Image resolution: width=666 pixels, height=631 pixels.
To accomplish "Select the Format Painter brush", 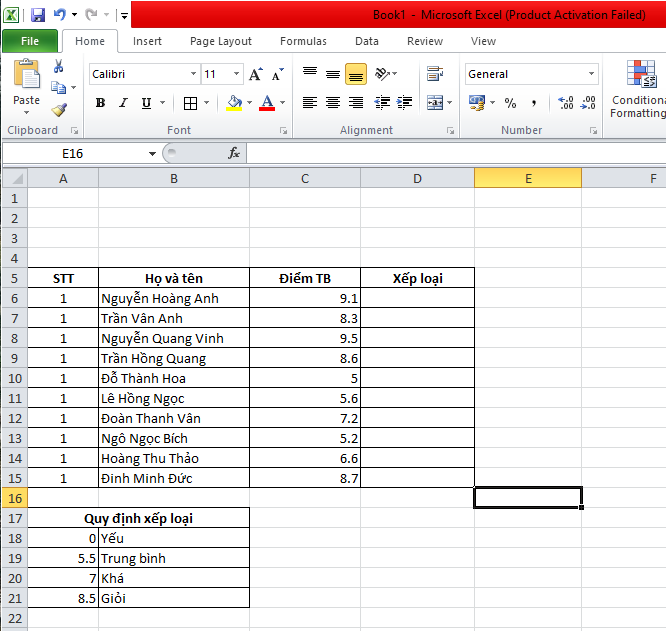I will tap(59, 110).
